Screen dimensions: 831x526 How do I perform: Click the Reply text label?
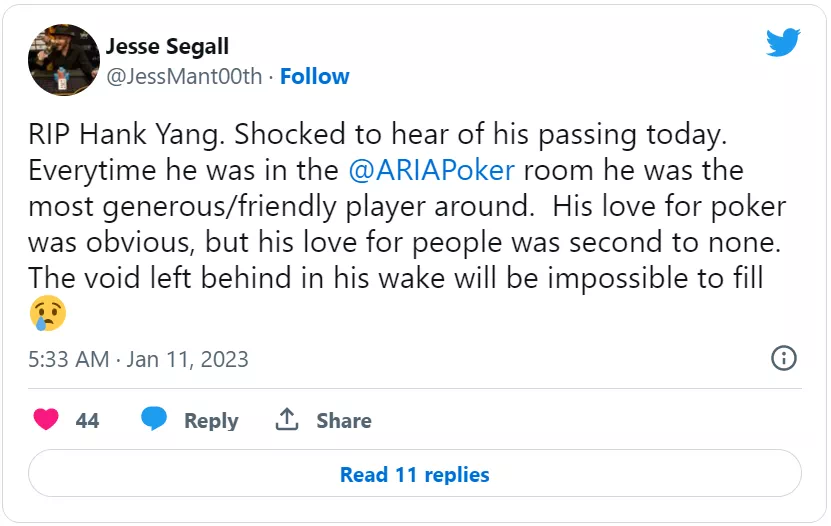211,421
